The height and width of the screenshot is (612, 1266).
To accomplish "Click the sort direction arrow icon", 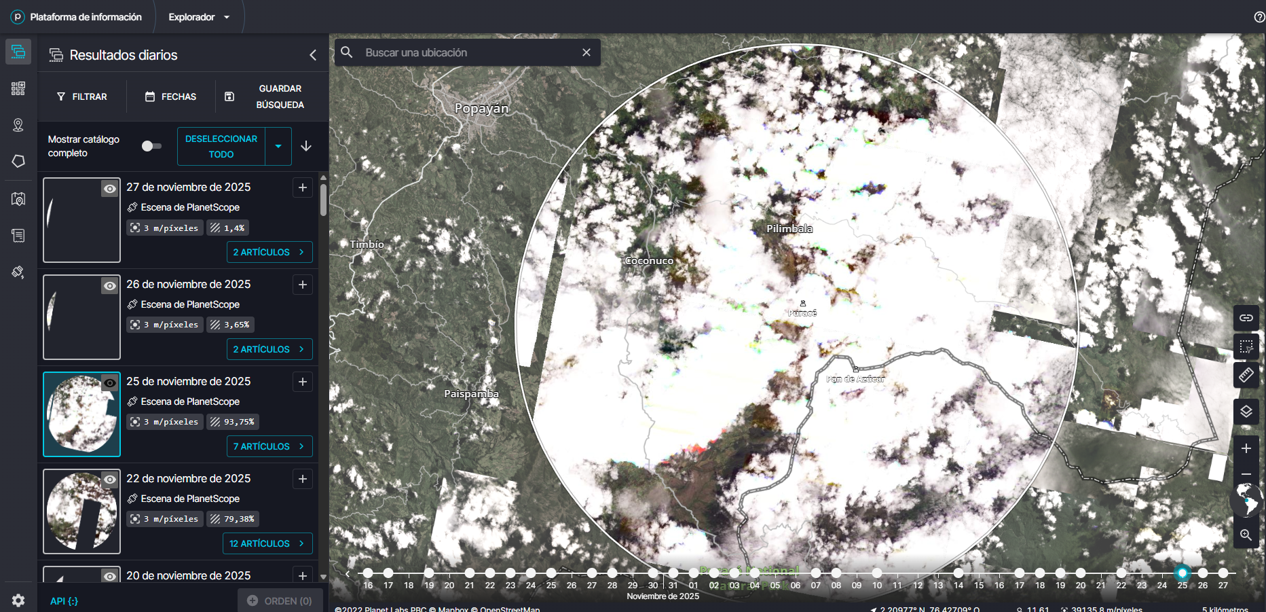I will (x=306, y=146).
